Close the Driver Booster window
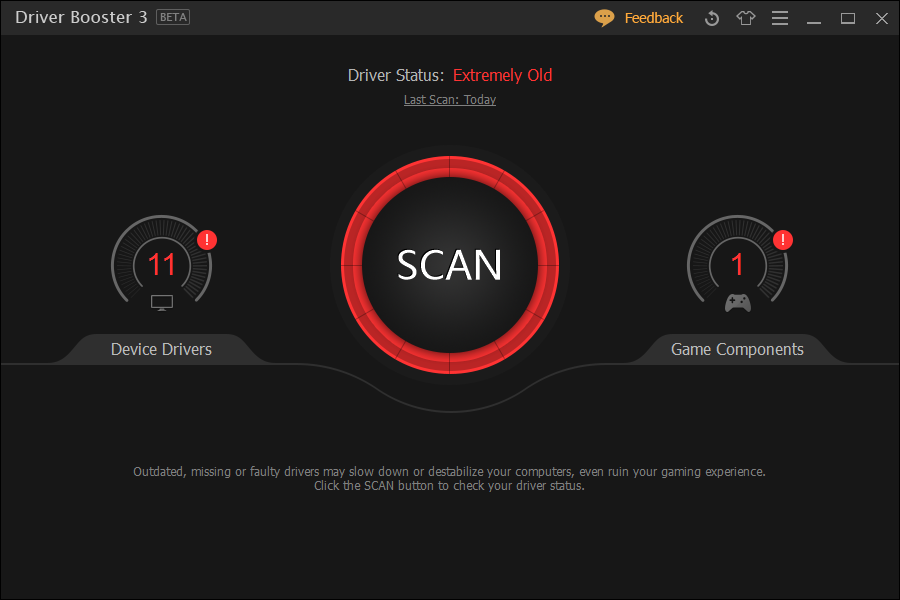The image size is (900, 600). [881, 18]
